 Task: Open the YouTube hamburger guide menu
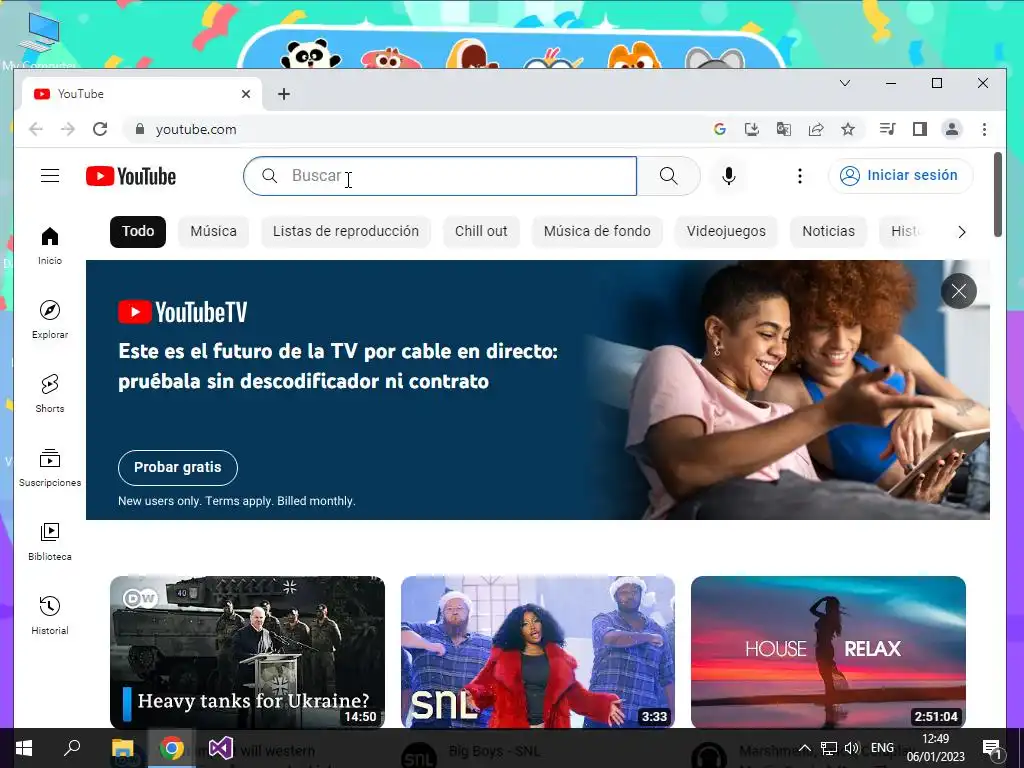50,176
